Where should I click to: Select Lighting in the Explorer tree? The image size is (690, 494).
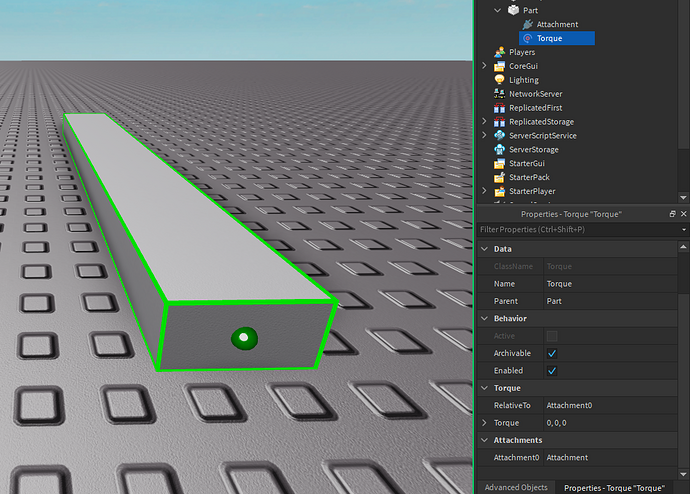524,80
